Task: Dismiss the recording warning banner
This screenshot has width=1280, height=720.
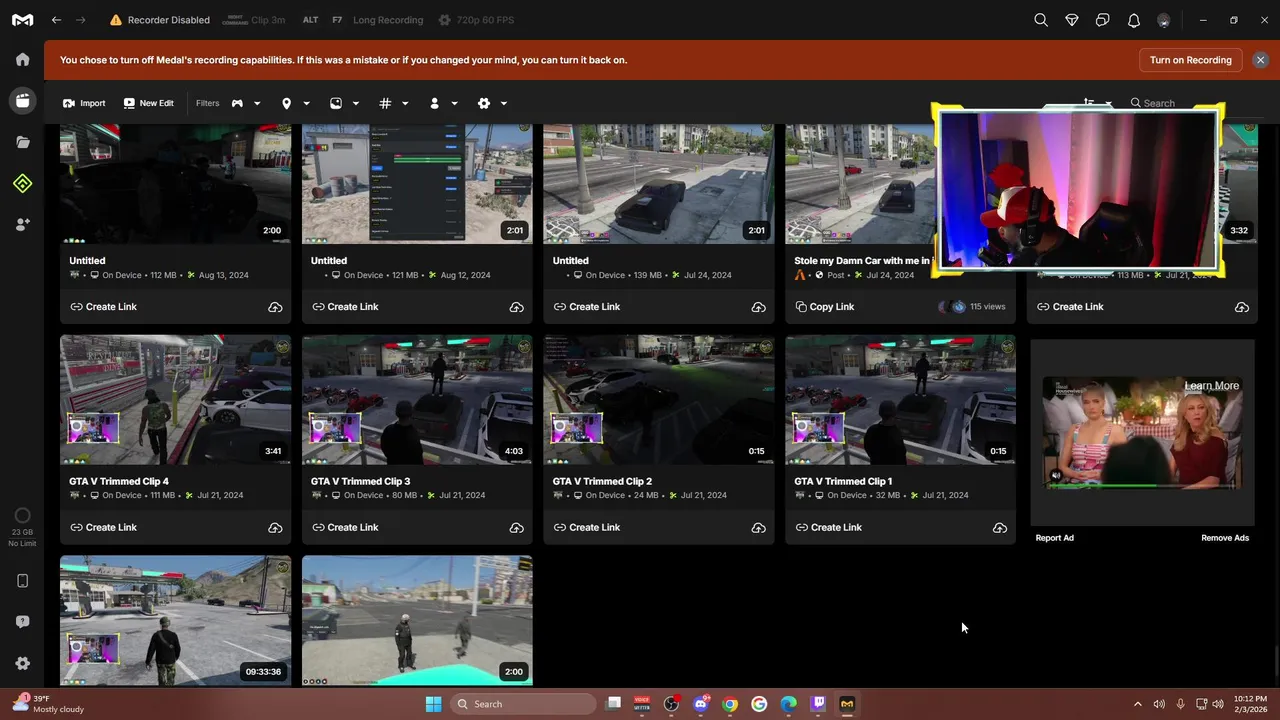Action: [1260, 60]
